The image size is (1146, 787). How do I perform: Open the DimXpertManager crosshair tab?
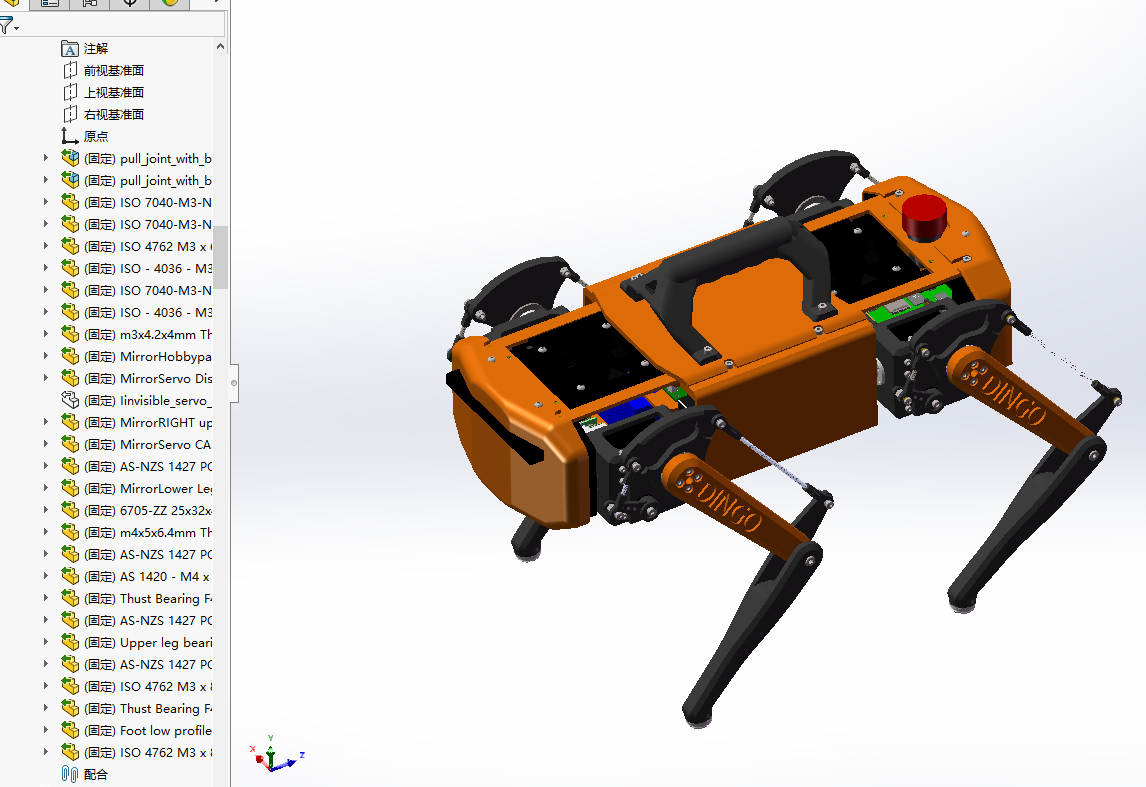tap(130, 3)
